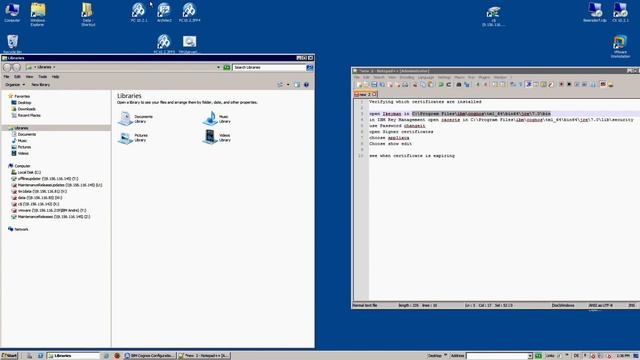This screenshot has width=640, height=360.
Task: Select the 'new 2' tab in Notepad++
Action: tap(364, 94)
